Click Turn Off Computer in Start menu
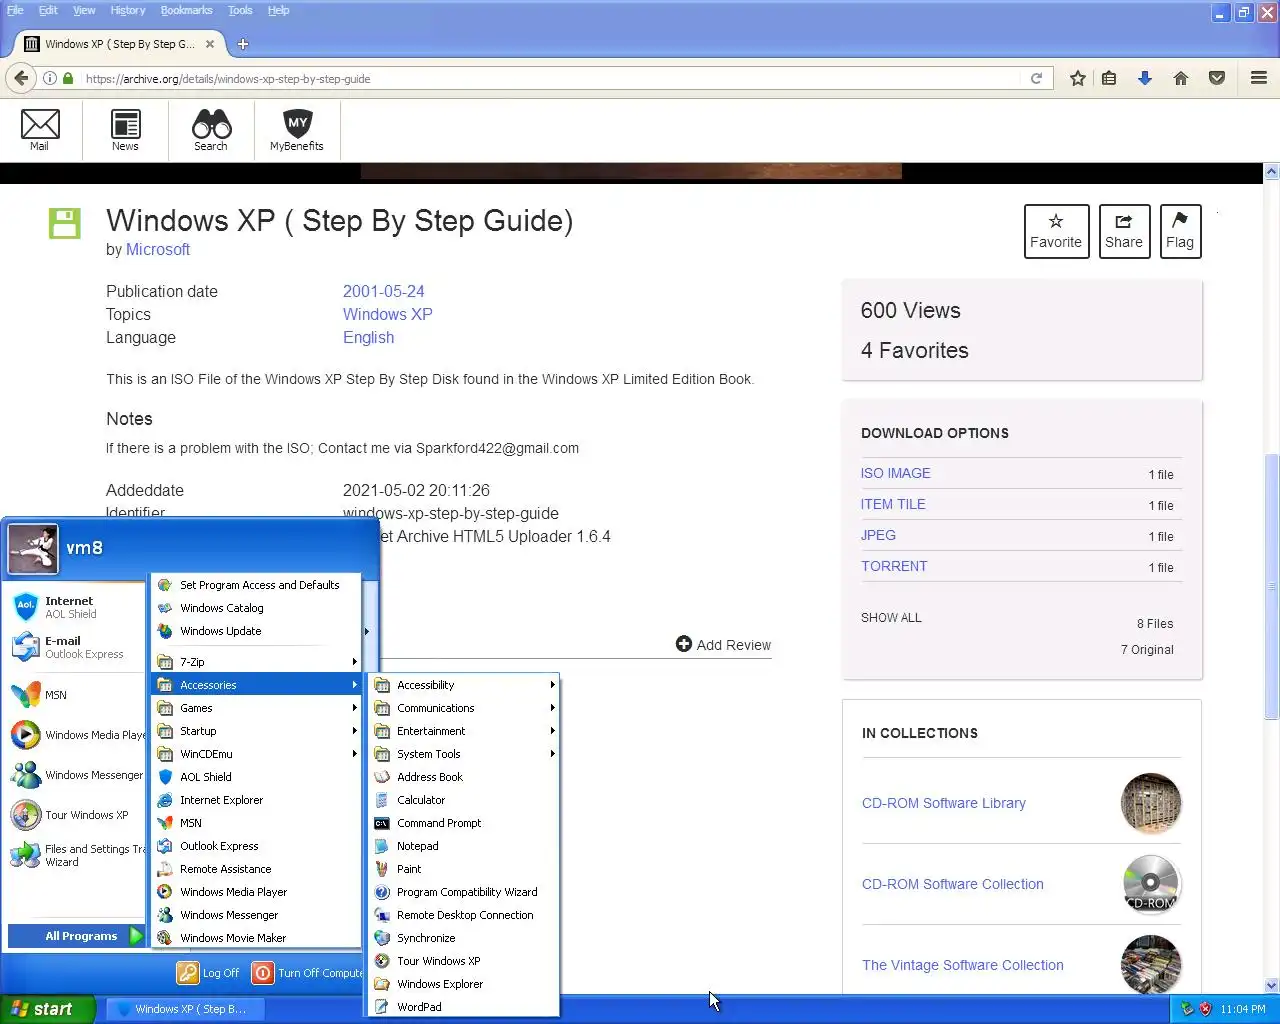Image resolution: width=1280 pixels, height=1024 pixels. click(x=307, y=973)
